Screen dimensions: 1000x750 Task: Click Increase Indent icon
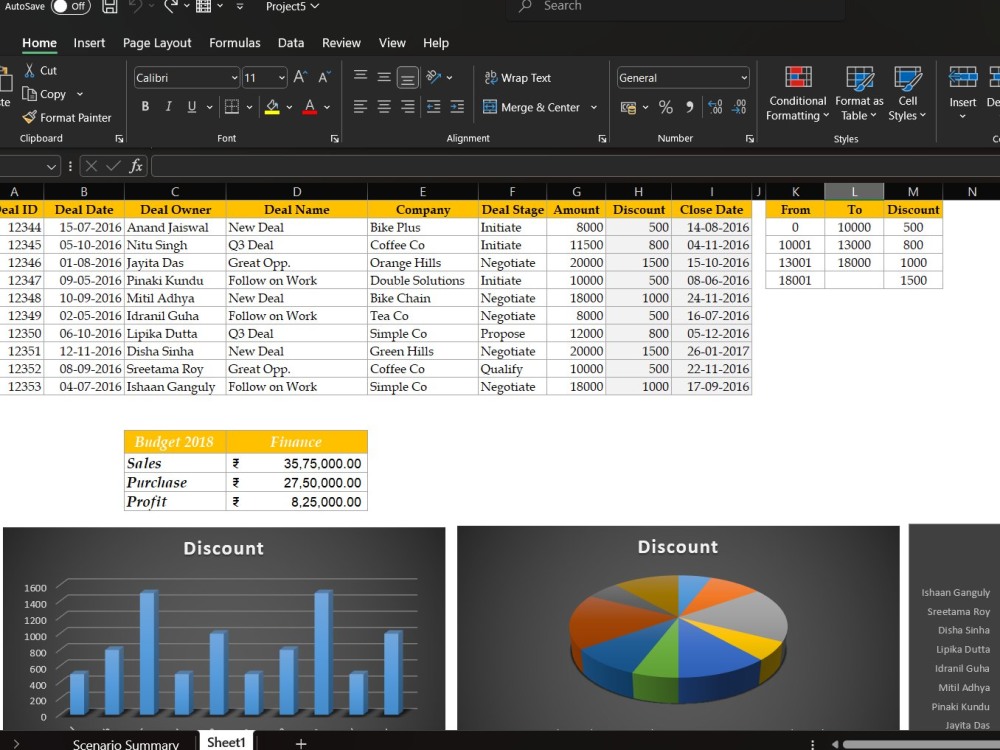pyautogui.click(x=457, y=107)
